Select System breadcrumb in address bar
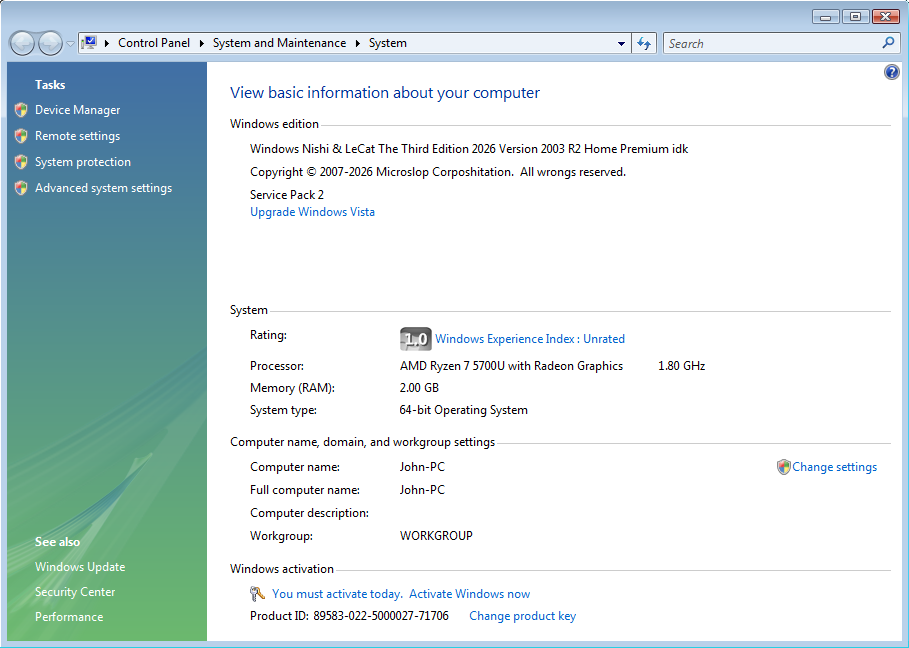Screen dimensions: 909x648 point(388,43)
